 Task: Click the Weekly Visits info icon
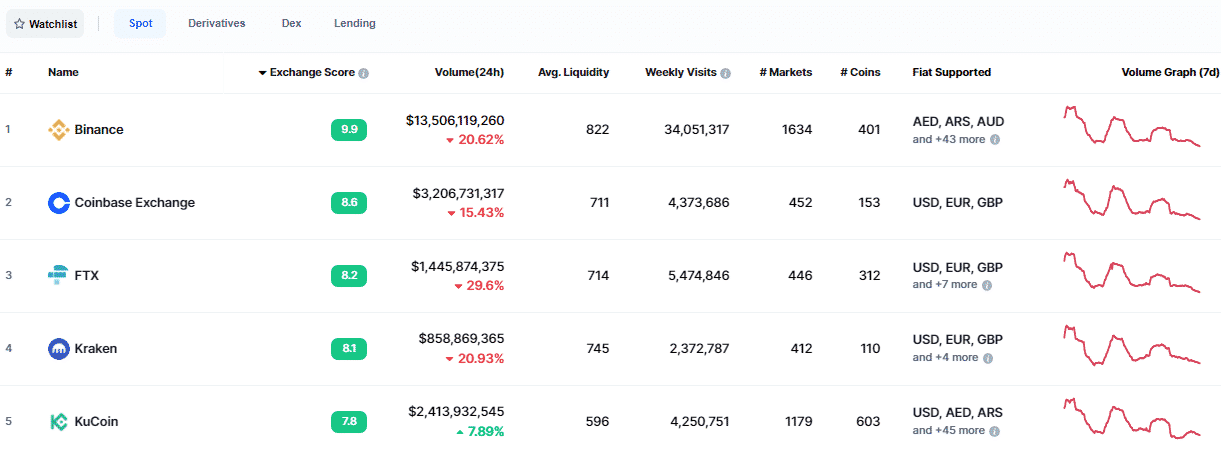click(x=725, y=73)
